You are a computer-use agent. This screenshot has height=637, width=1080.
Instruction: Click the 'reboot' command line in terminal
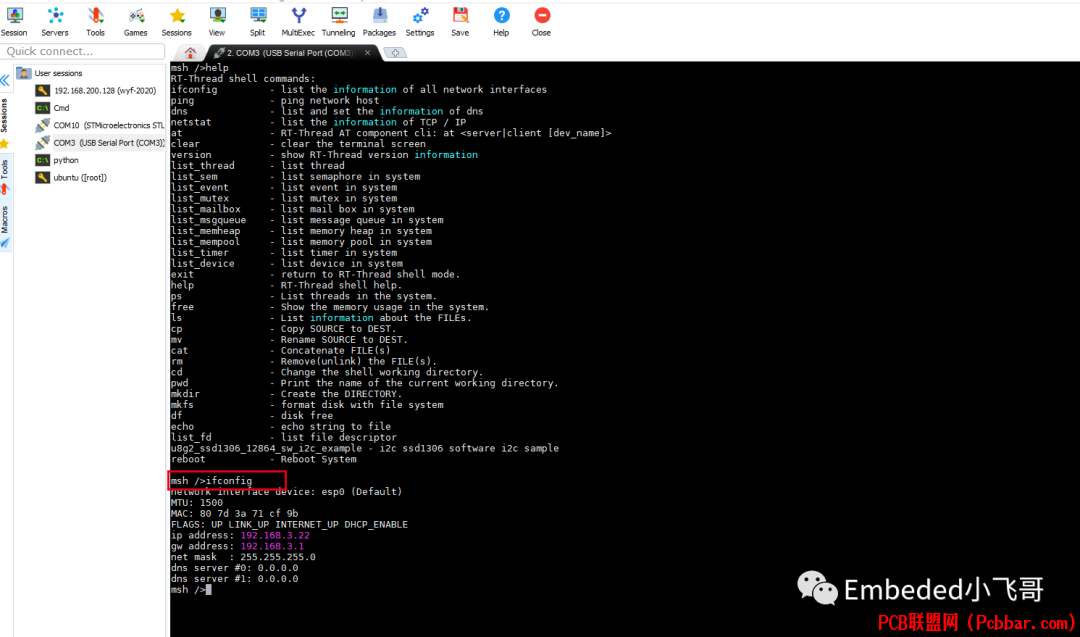(x=264, y=459)
